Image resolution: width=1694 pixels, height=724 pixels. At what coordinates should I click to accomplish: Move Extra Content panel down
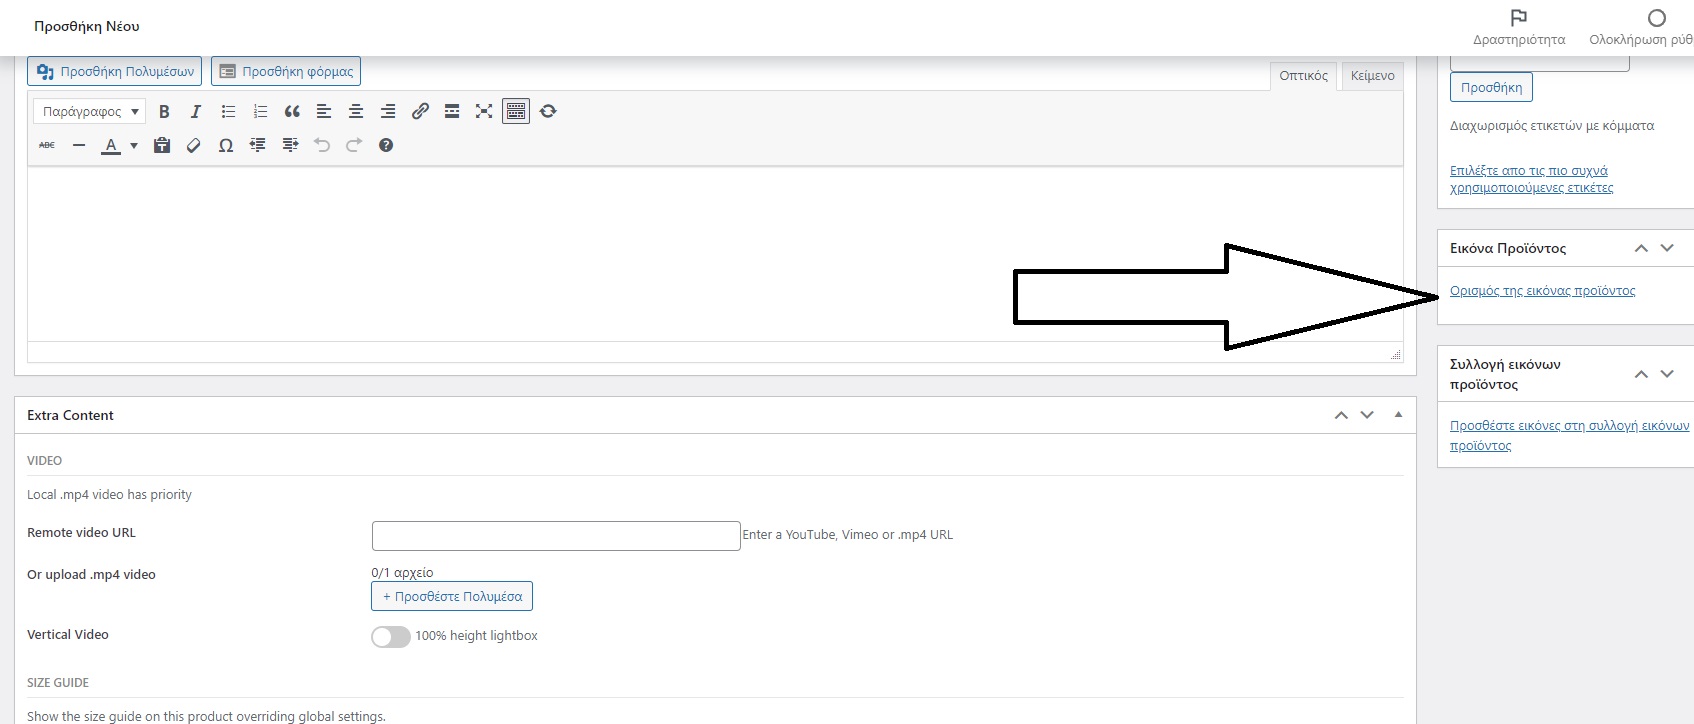pyautogui.click(x=1367, y=415)
